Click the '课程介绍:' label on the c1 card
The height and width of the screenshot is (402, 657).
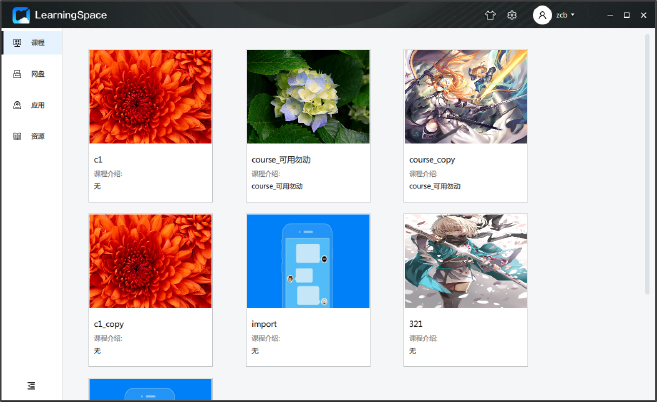click(108, 174)
